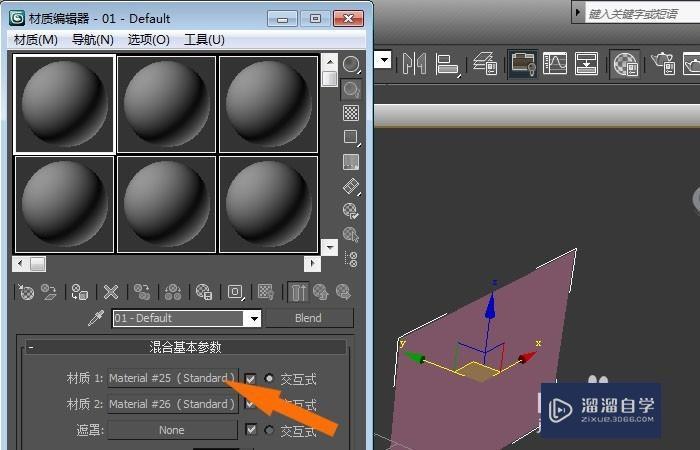Select the bottom-left sample slot sphere
The image size is (700, 450).
[65, 204]
